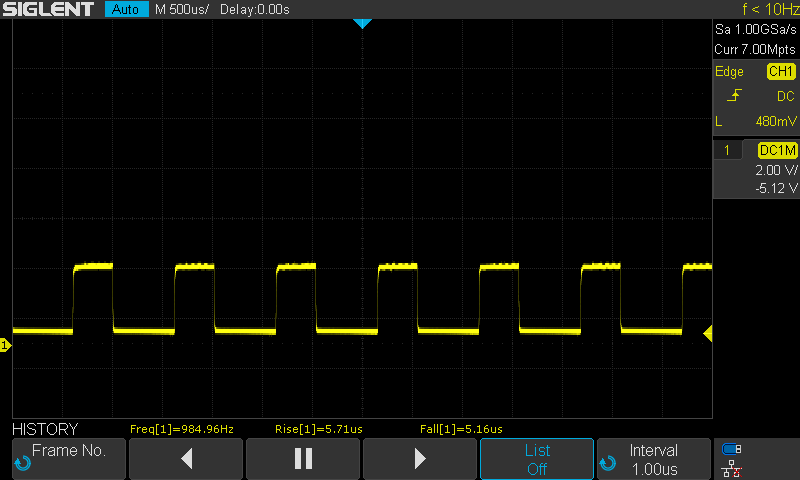800x480 pixels.
Task: Click the Delay:0.00s readout
Action: click(255, 9)
